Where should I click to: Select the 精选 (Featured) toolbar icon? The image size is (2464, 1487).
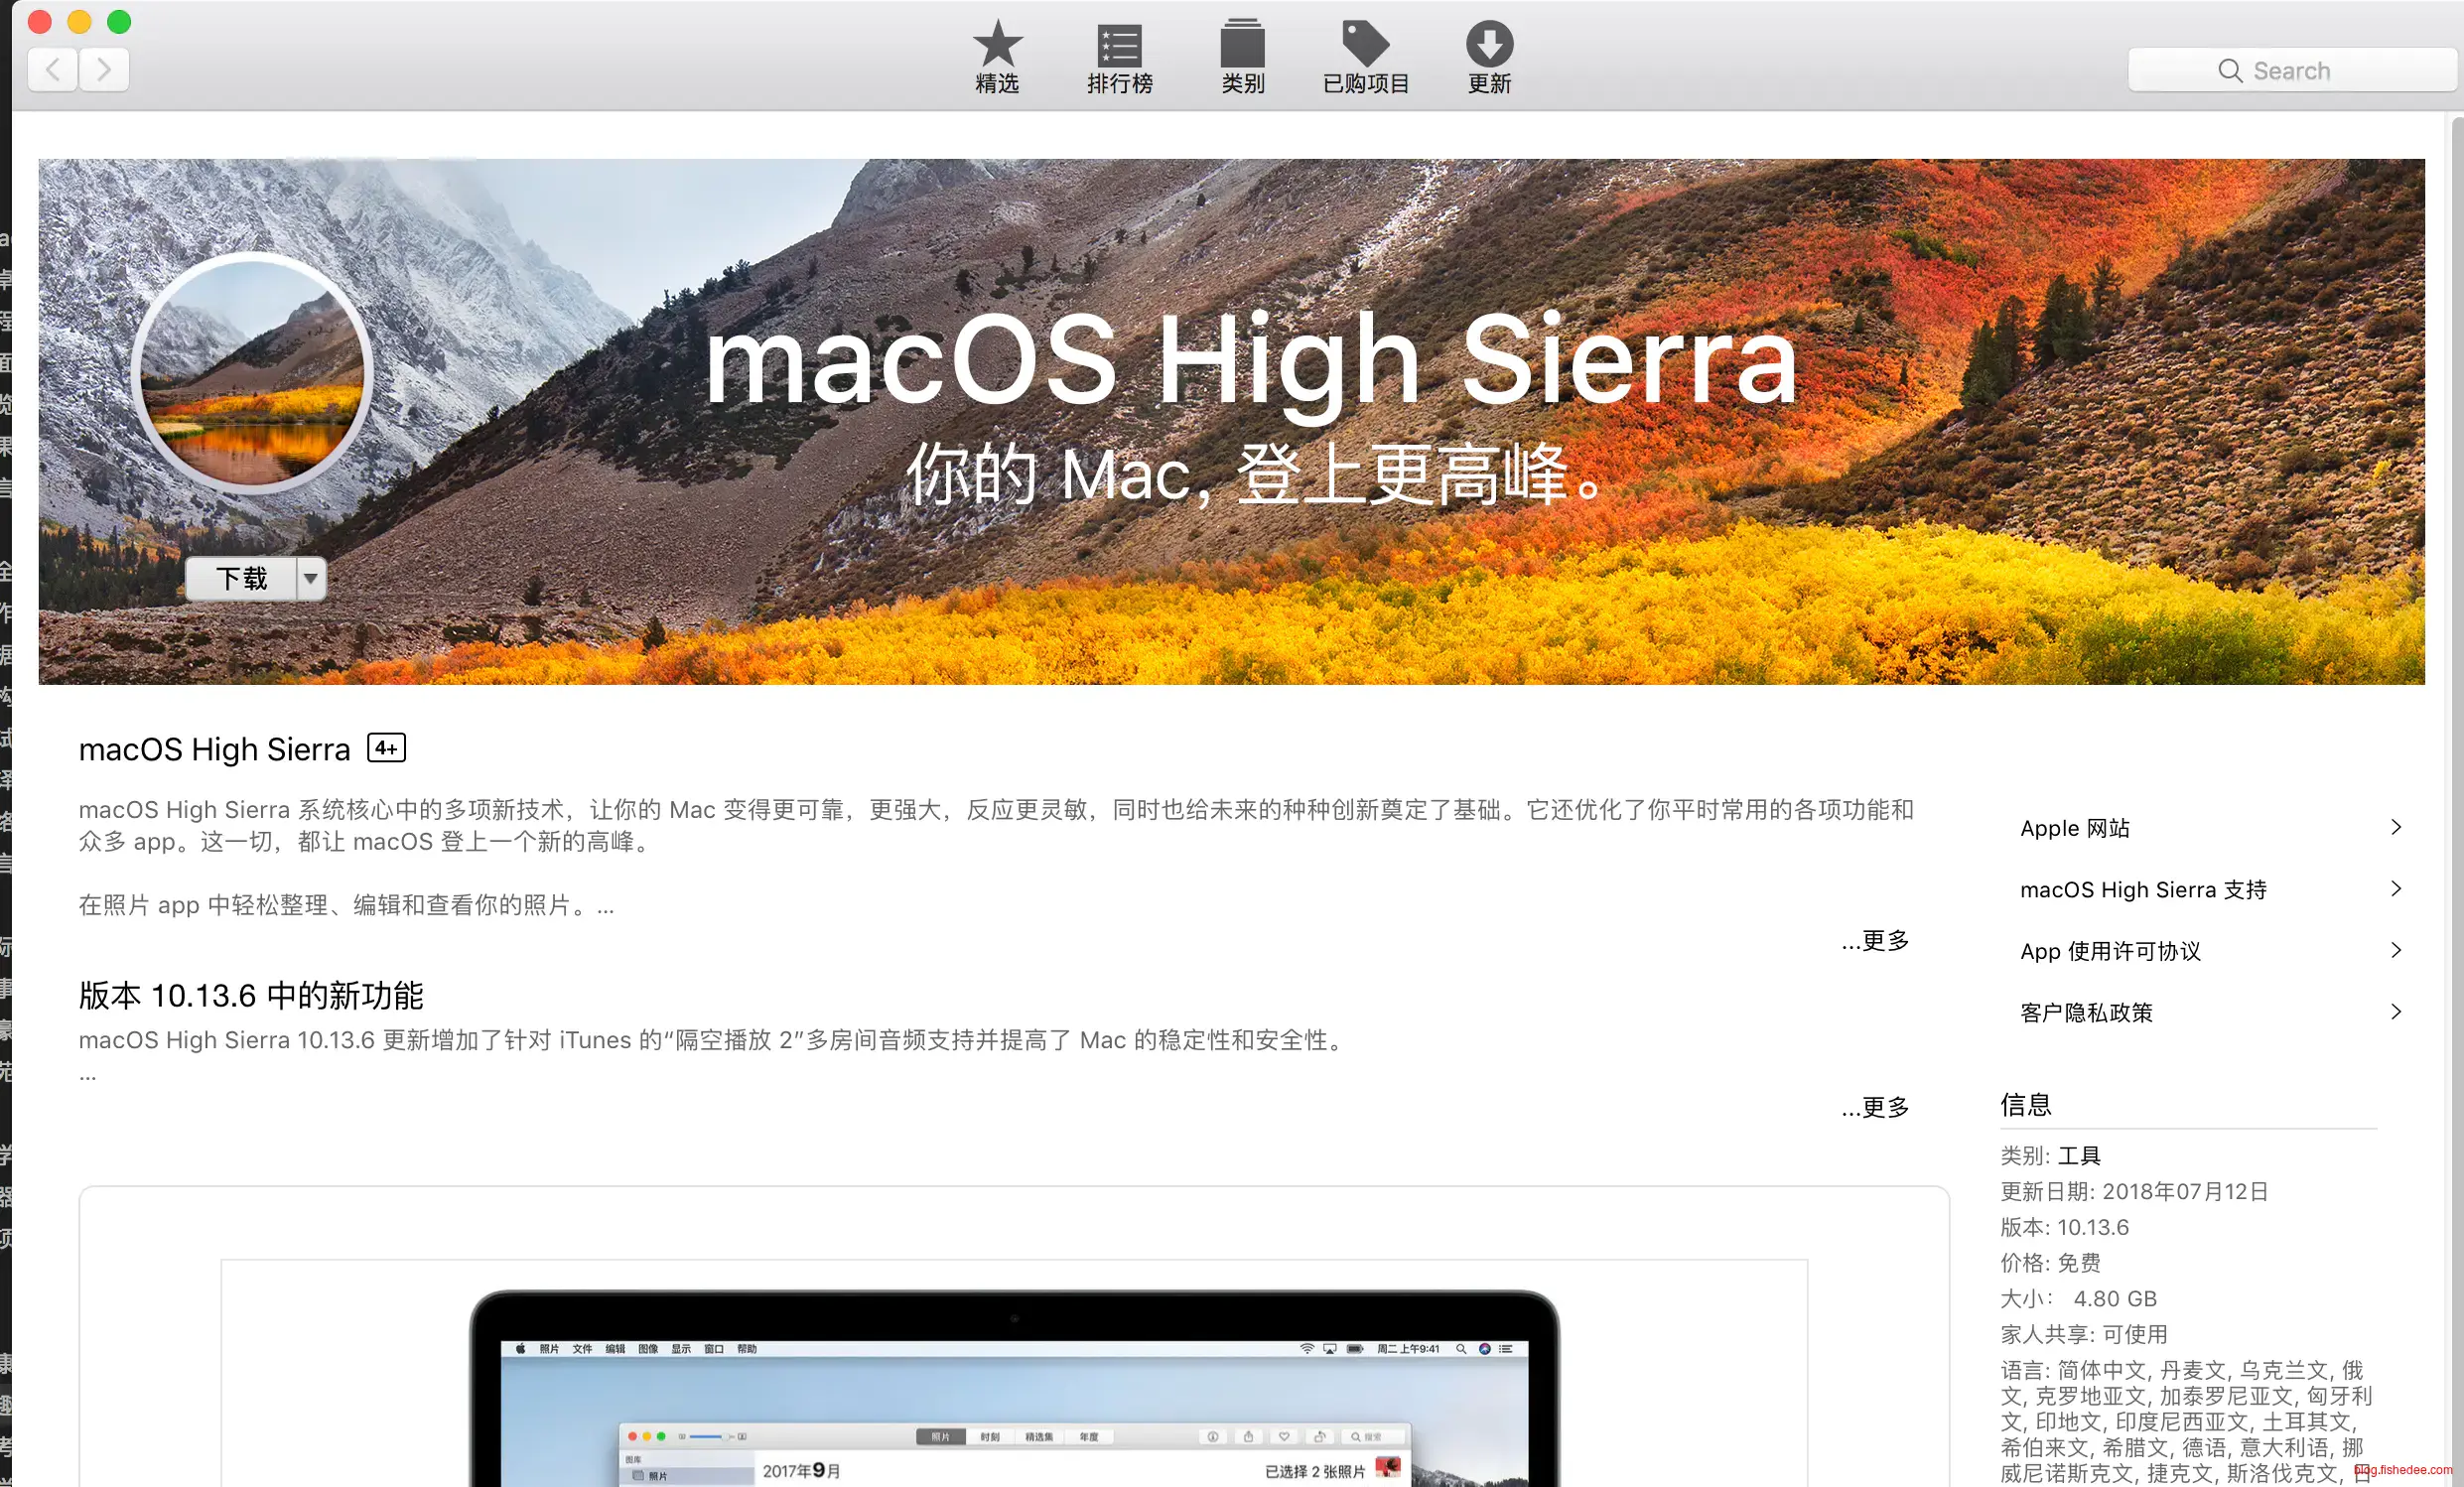click(x=996, y=57)
